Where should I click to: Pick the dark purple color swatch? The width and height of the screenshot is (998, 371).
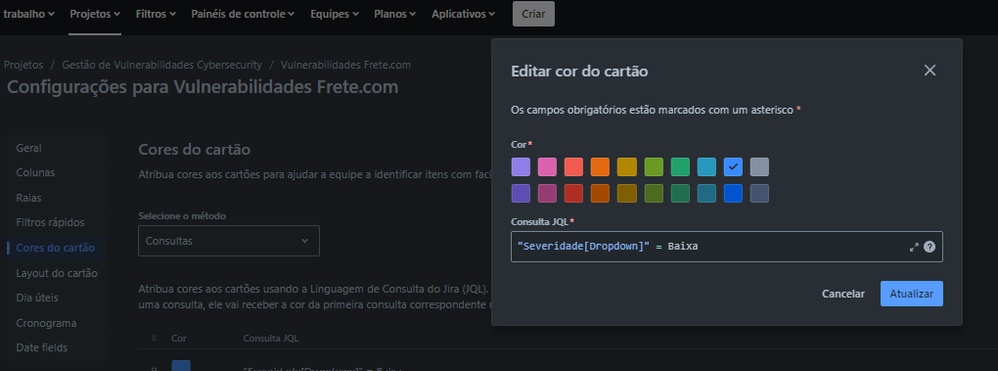521,193
